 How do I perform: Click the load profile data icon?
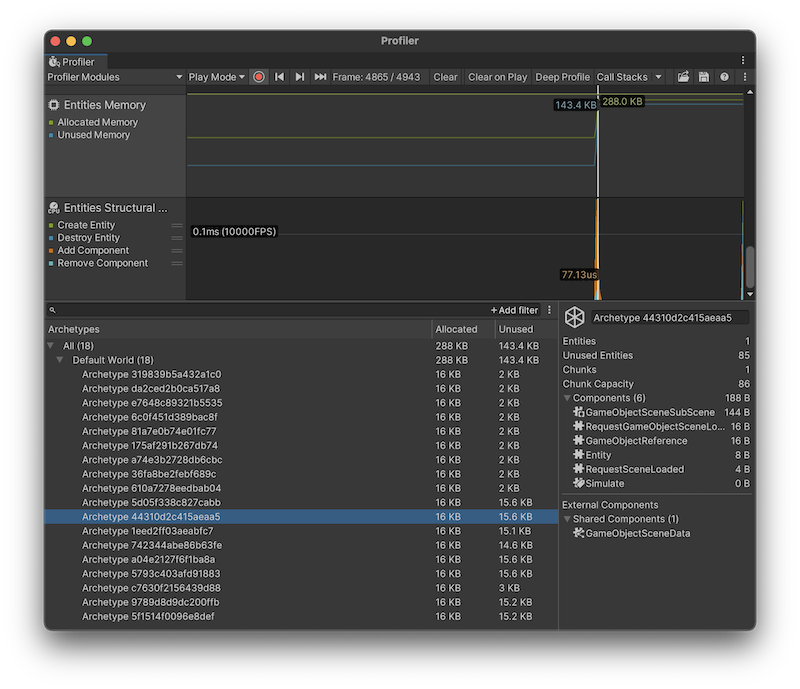(684, 76)
